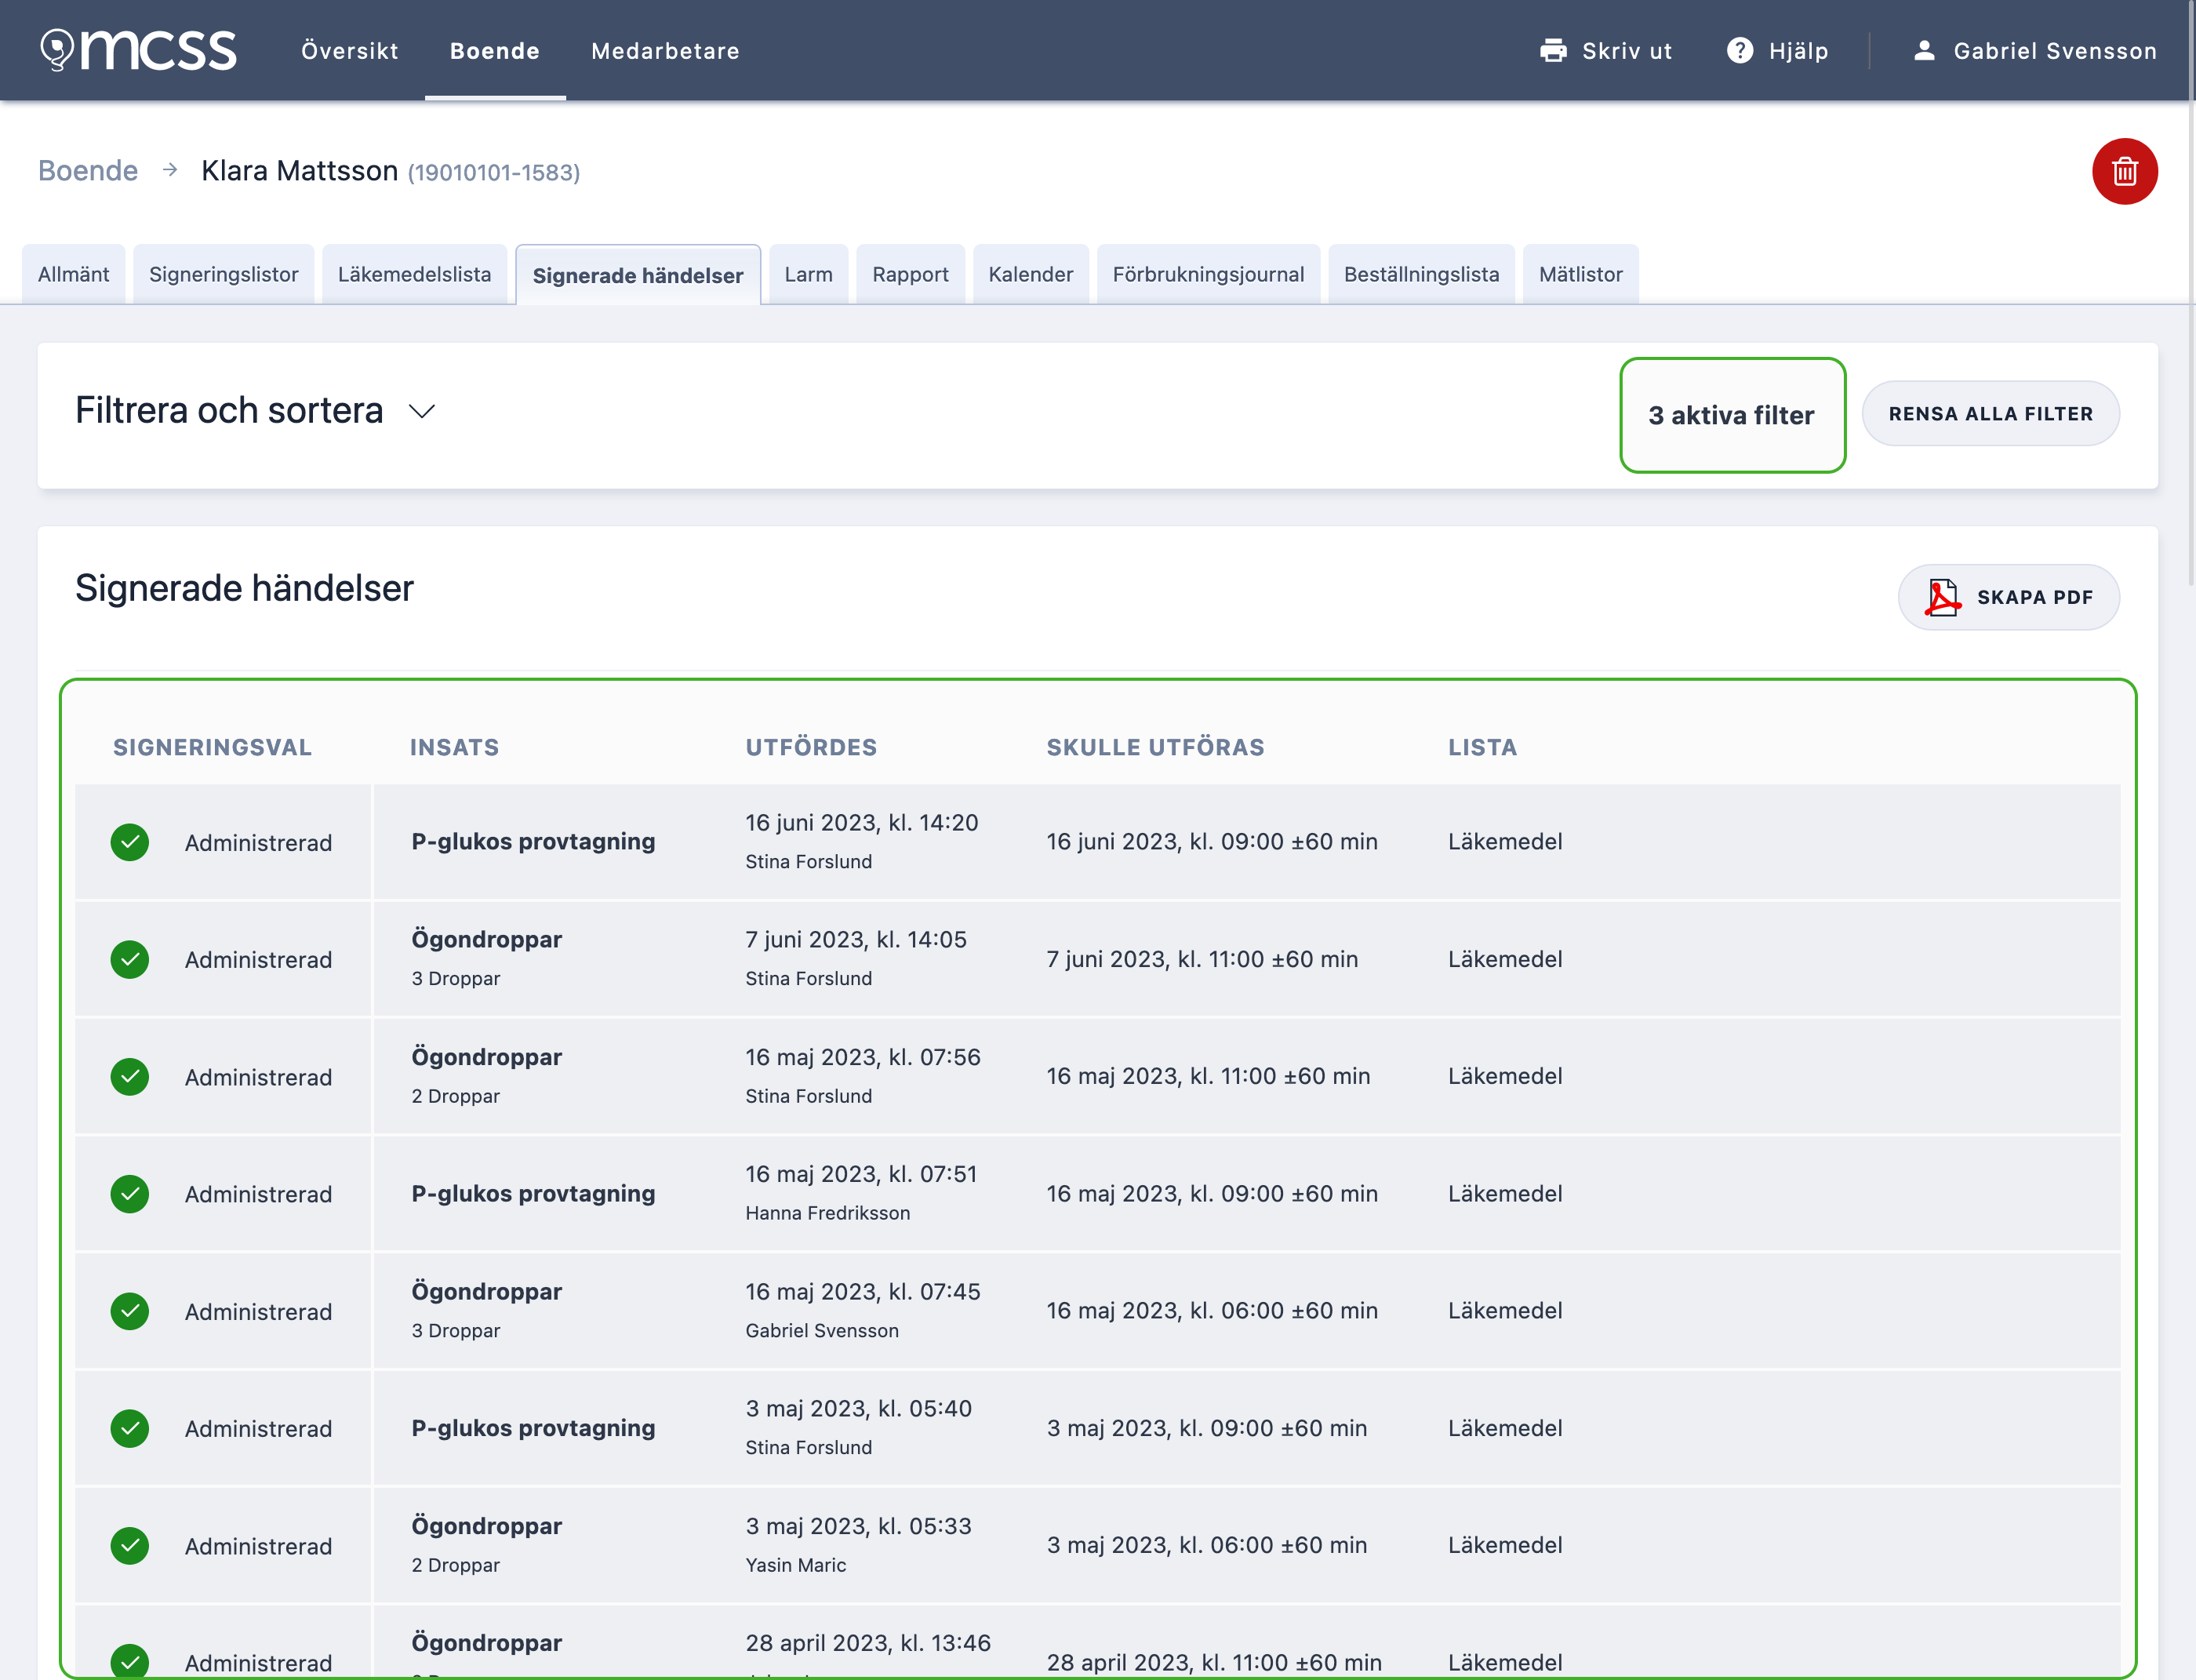Viewport: 2196px width, 1680px height.
Task: Switch to the Förbrukningsjournal tab
Action: 1209,274
